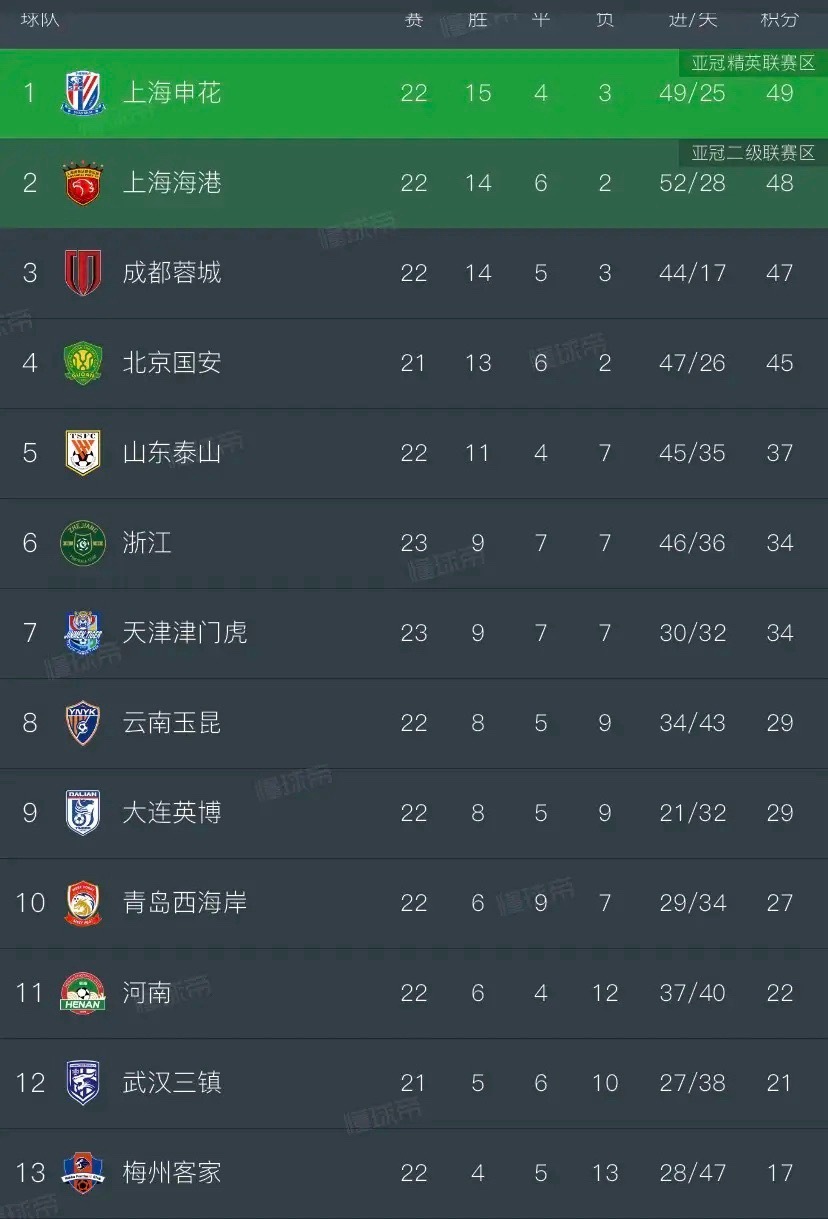Open team name 上海申花

(172, 93)
